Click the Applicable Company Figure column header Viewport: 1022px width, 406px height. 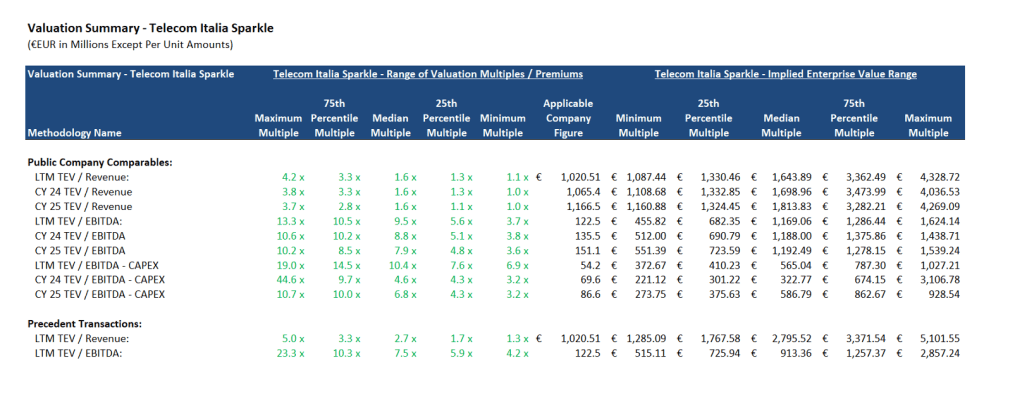tap(568, 117)
